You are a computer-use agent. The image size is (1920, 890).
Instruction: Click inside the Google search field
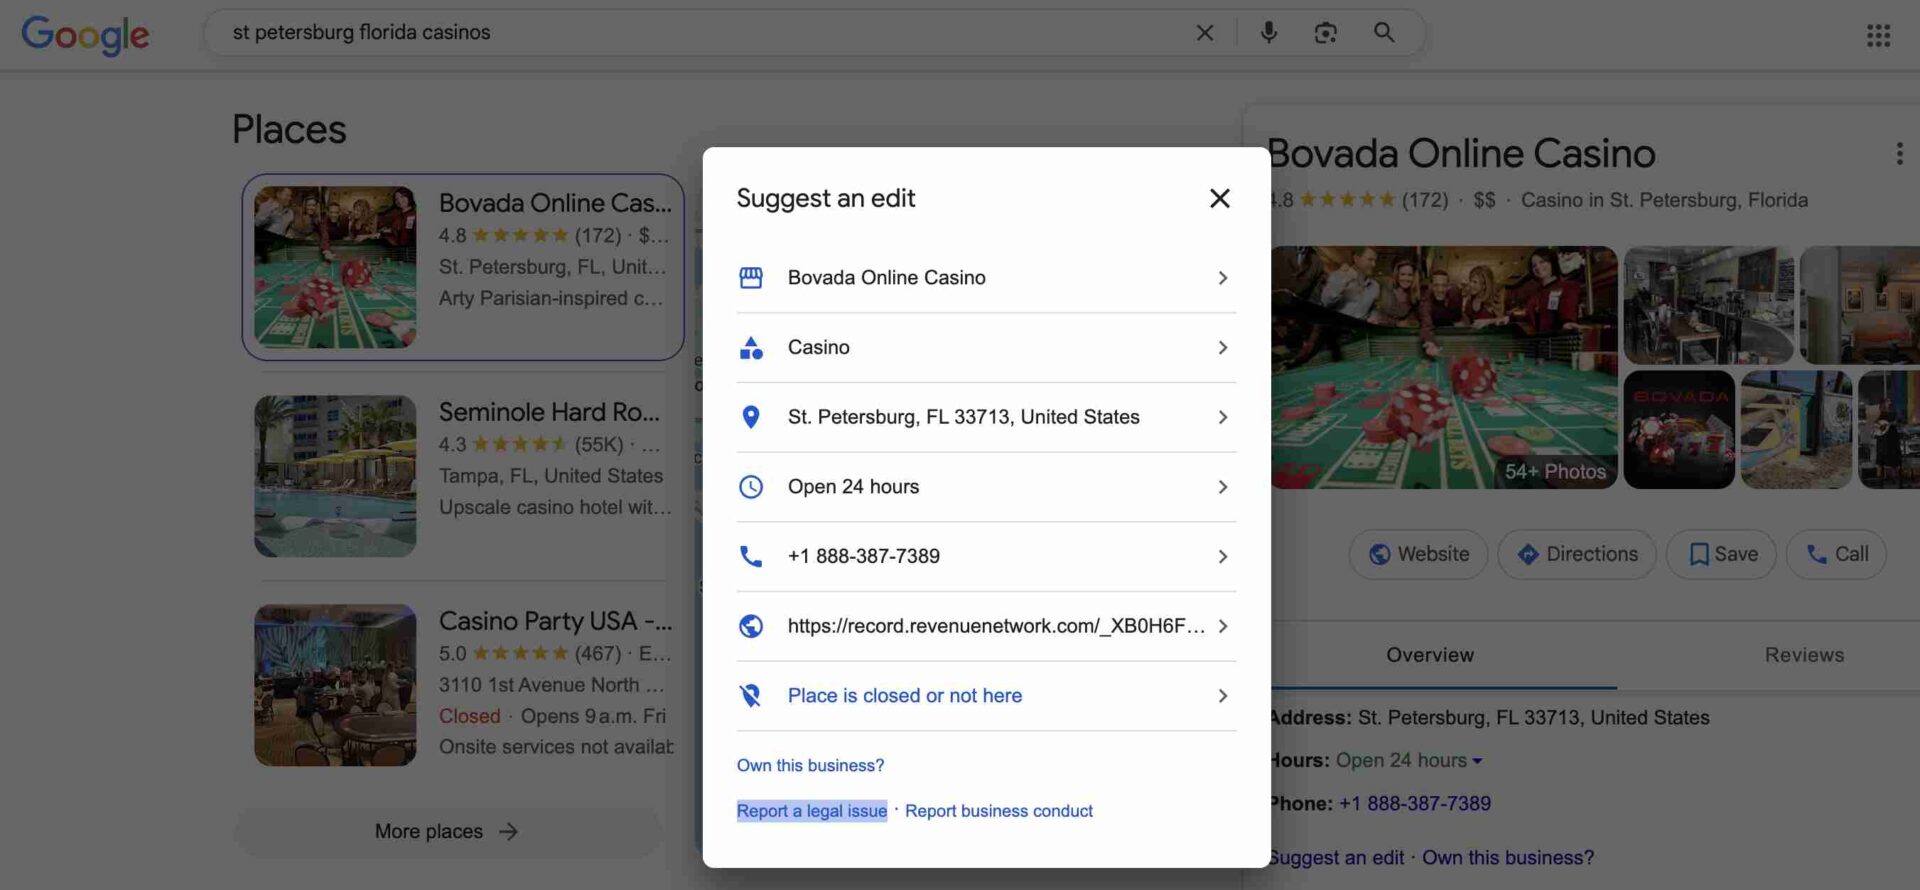coord(700,32)
